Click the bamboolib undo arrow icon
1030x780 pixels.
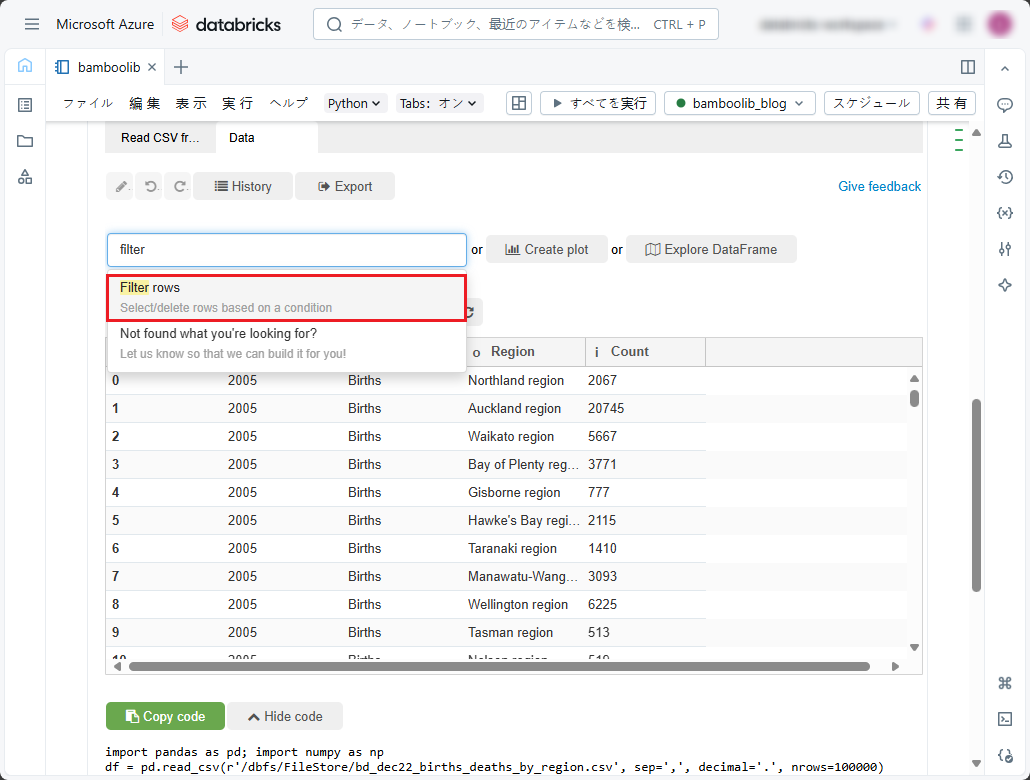(151, 186)
